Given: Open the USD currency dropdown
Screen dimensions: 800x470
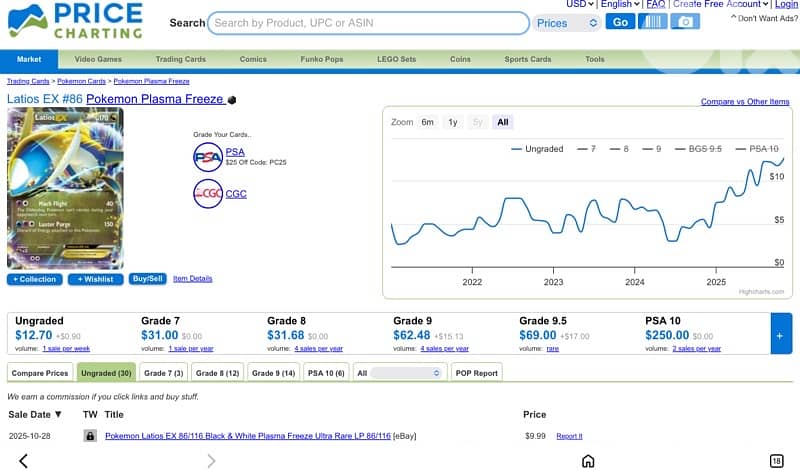Looking at the screenshot, I should (580, 5).
